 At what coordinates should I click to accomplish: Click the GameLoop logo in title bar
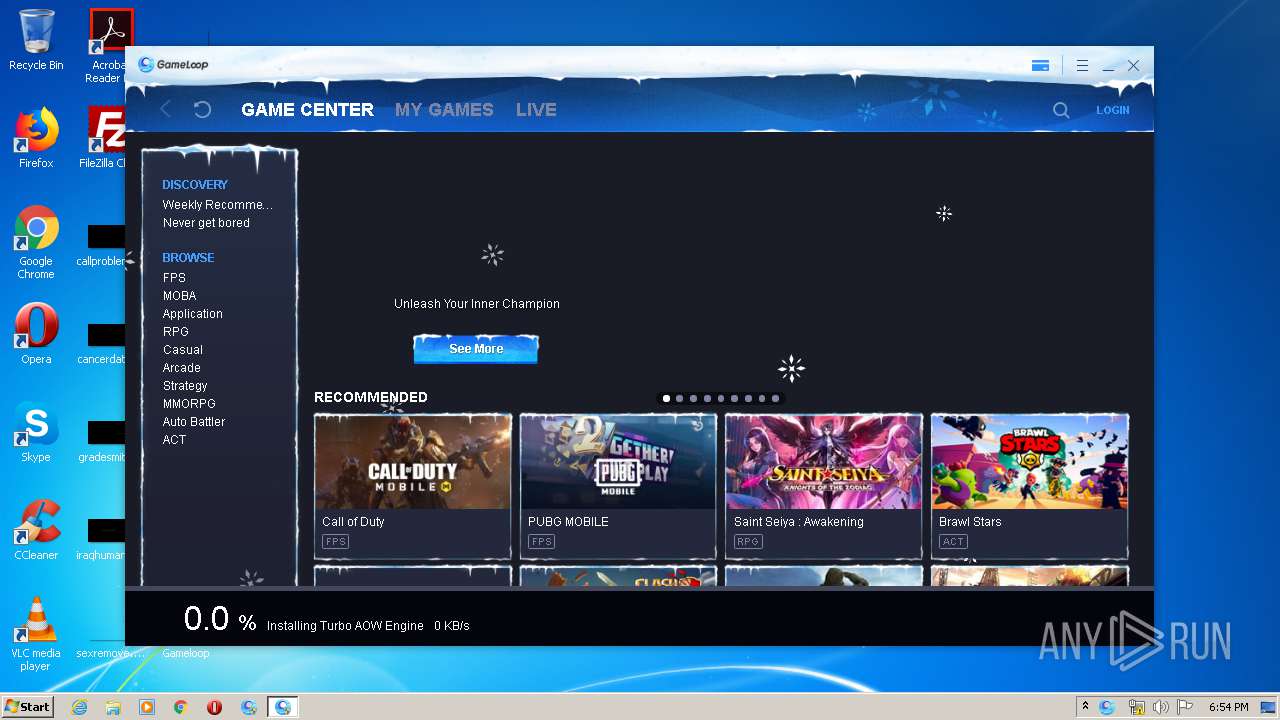tap(174, 65)
